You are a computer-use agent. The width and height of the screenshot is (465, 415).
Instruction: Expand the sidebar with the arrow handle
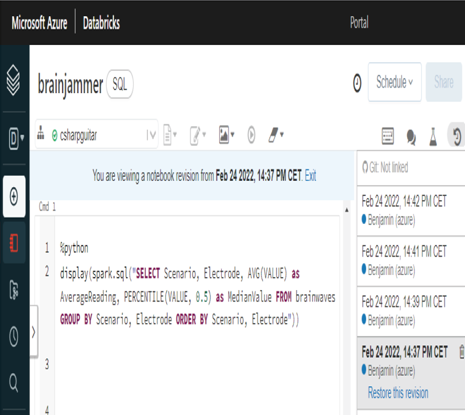coord(34,332)
